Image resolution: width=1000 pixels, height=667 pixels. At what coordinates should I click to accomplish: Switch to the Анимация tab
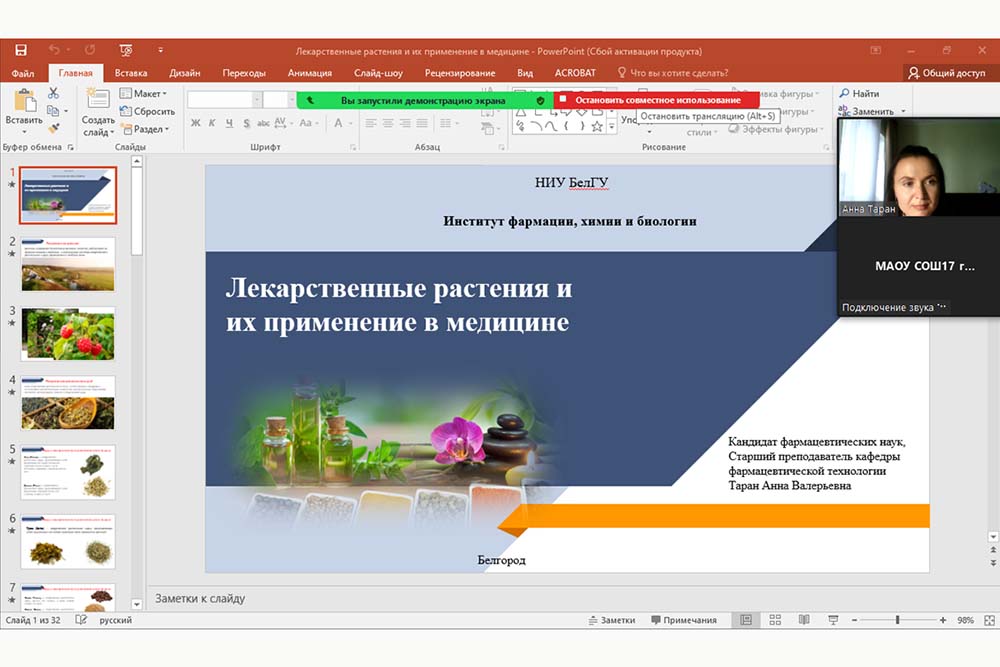click(x=310, y=73)
